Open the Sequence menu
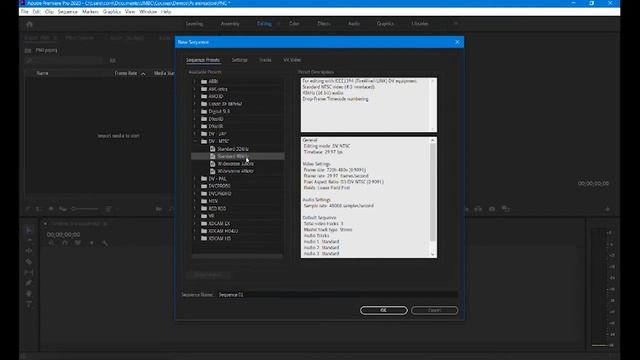This screenshot has width=640, height=360. tap(68, 12)
